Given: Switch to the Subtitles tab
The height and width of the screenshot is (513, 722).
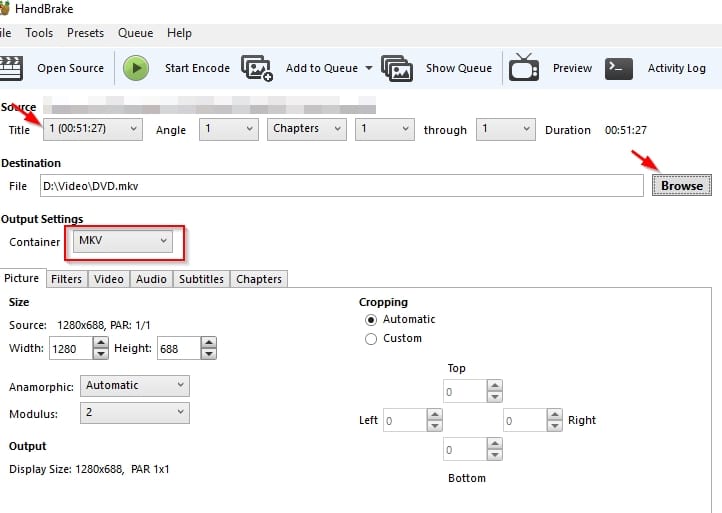Looking at the screenshot, I should tap(201, 279).
